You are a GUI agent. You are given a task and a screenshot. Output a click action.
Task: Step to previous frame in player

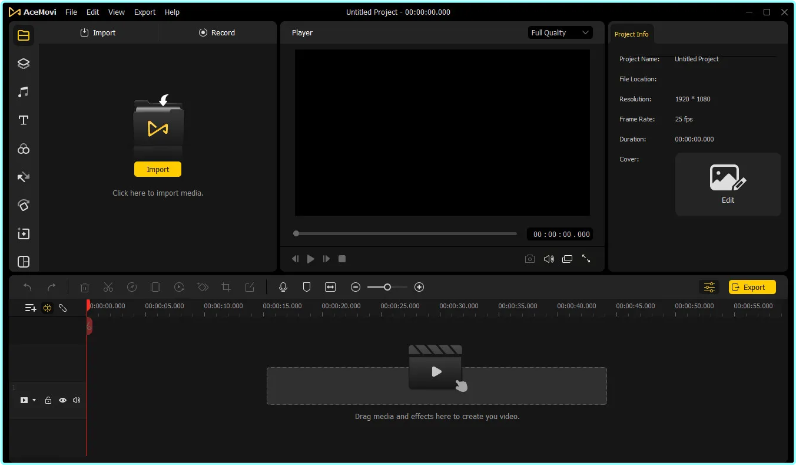click(x=295, y=259)
